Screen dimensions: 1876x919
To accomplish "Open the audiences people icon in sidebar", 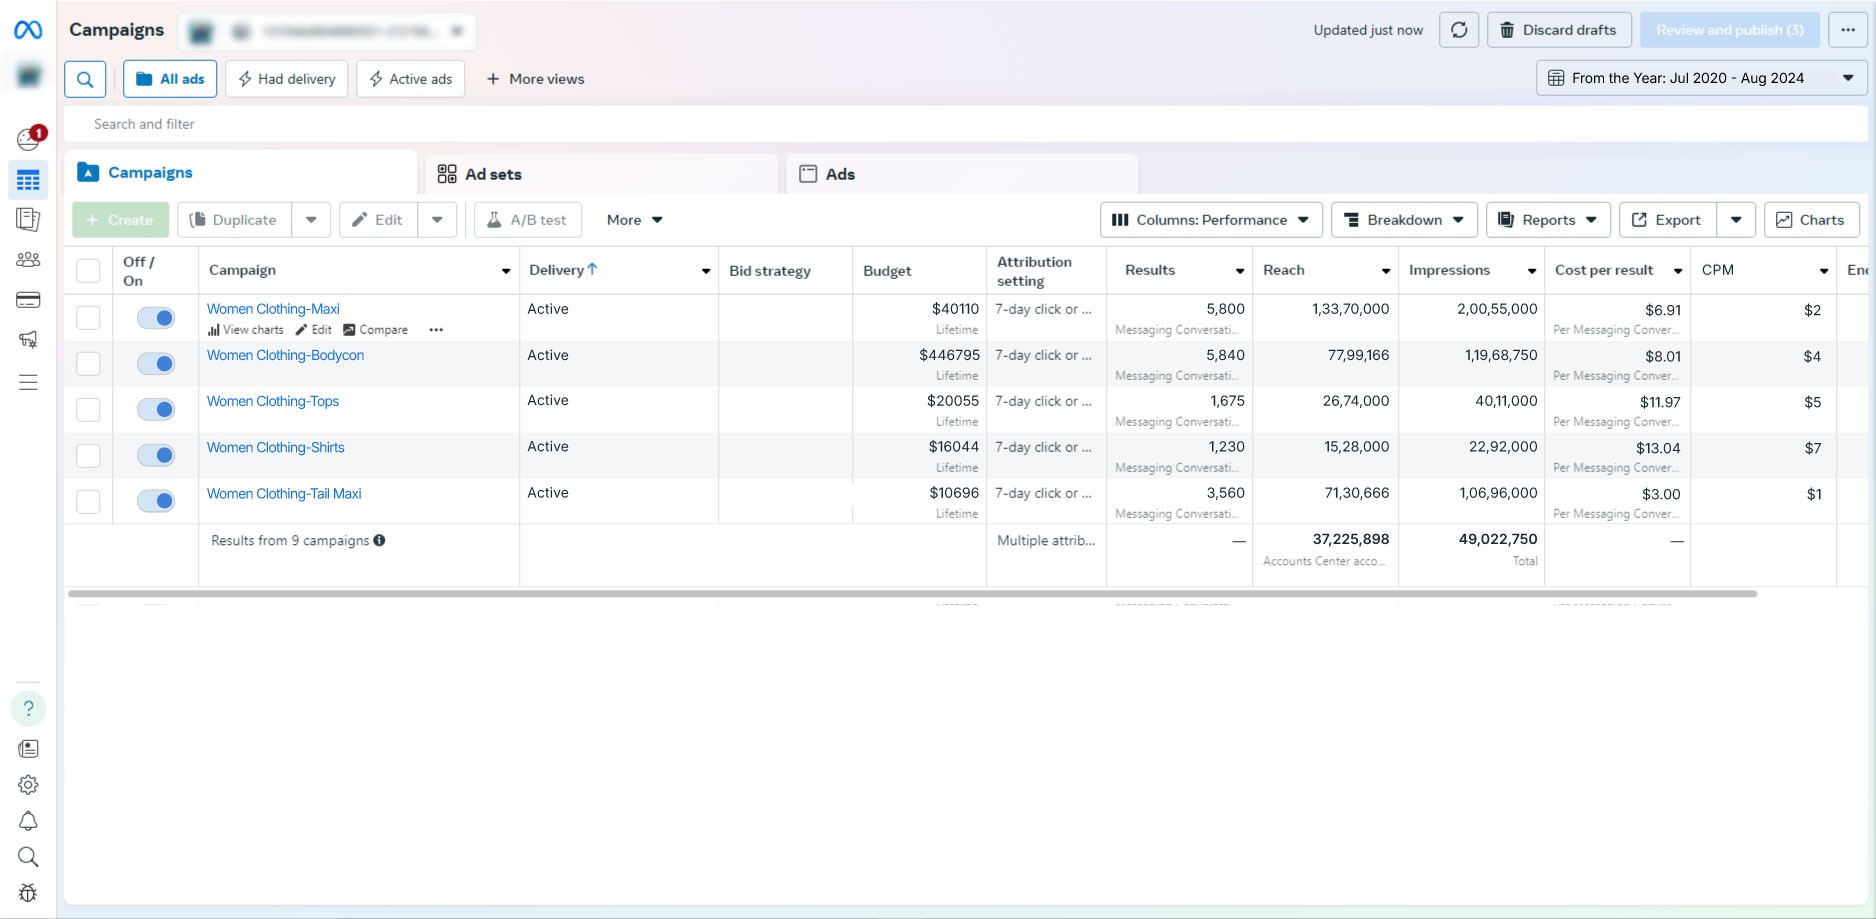I will coord(28,260).
